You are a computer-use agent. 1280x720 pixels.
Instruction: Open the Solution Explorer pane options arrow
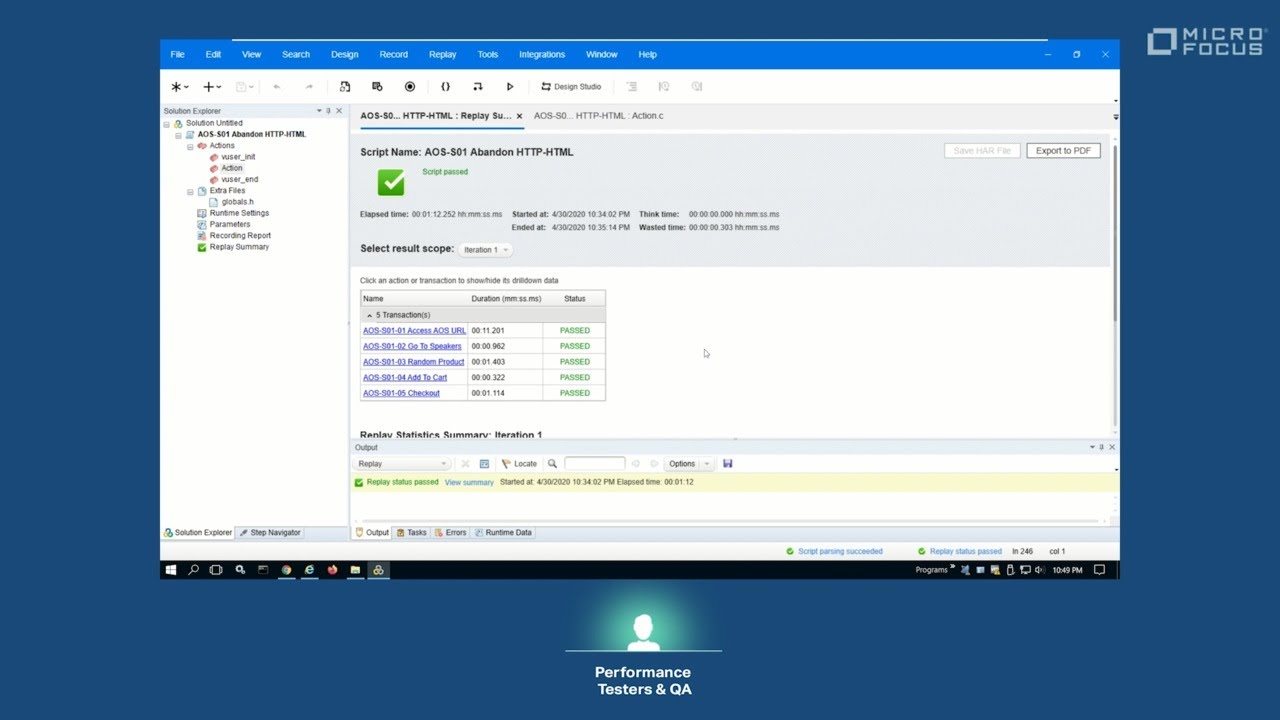point(319,111)
